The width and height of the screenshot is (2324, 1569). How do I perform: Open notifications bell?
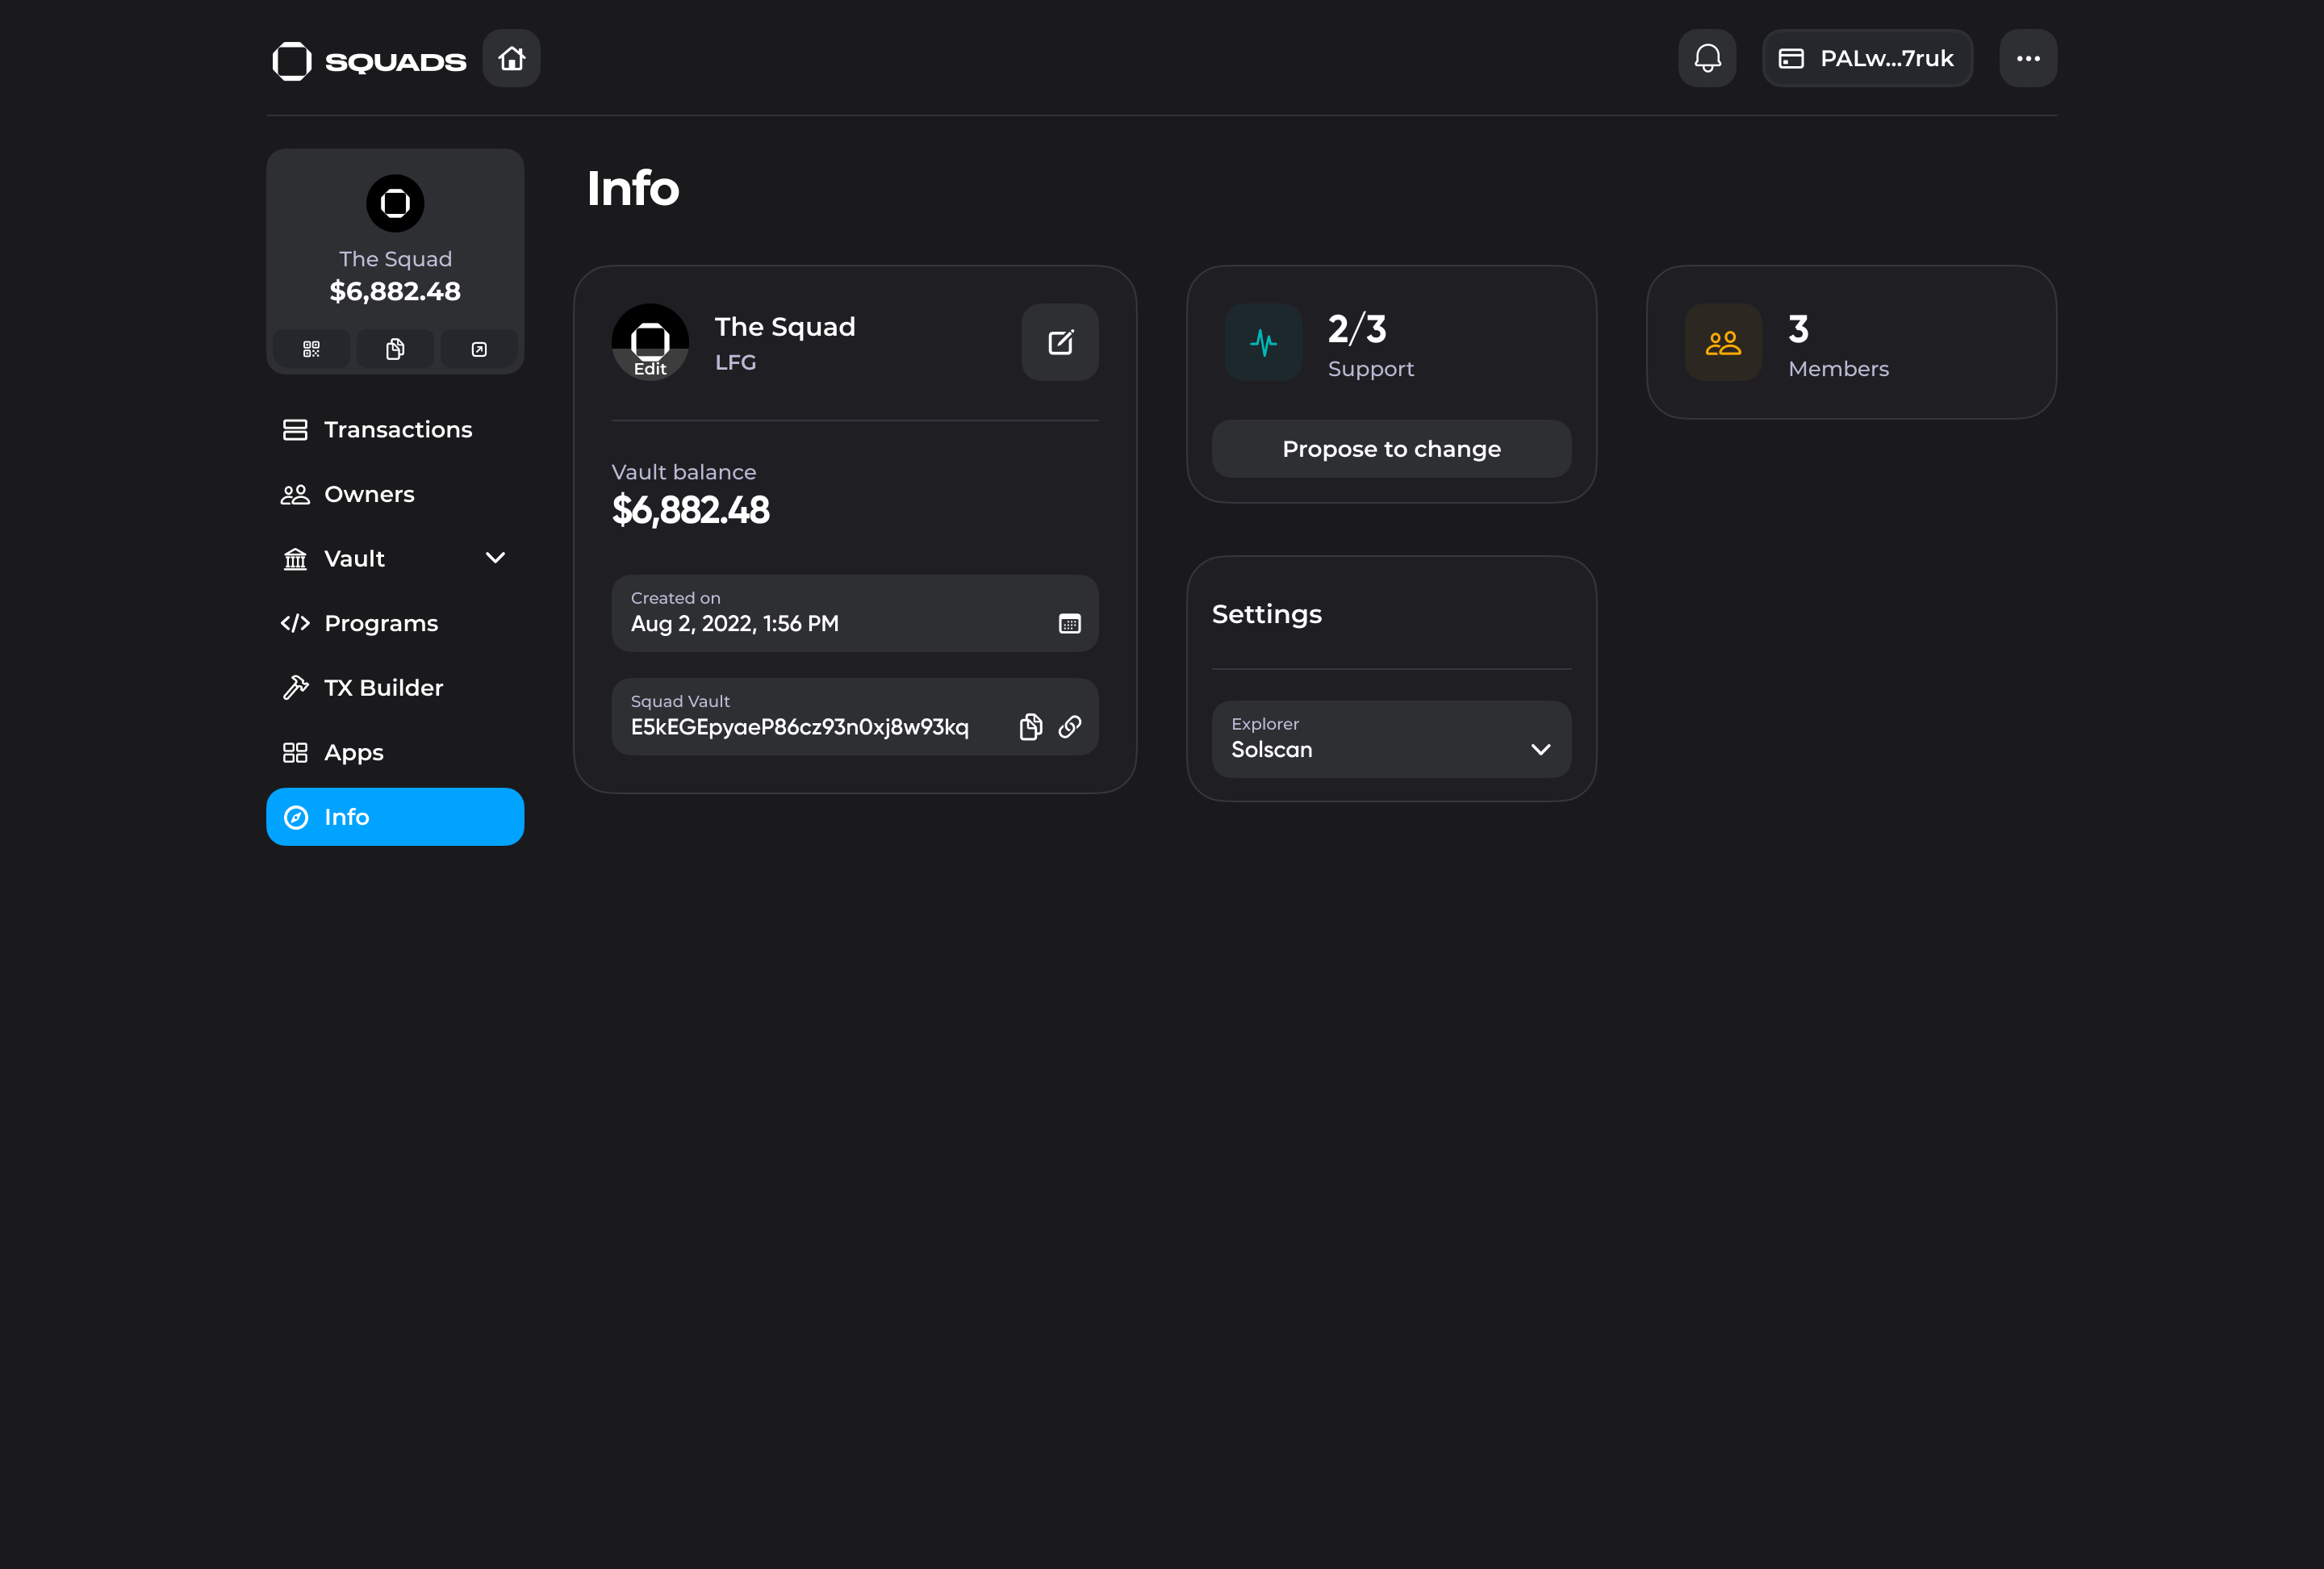tap(1707, 58)
